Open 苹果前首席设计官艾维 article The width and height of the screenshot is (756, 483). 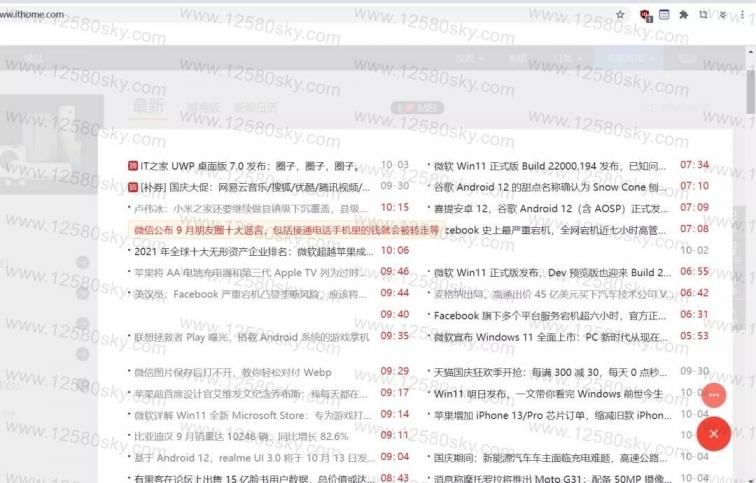click(251, 394)
